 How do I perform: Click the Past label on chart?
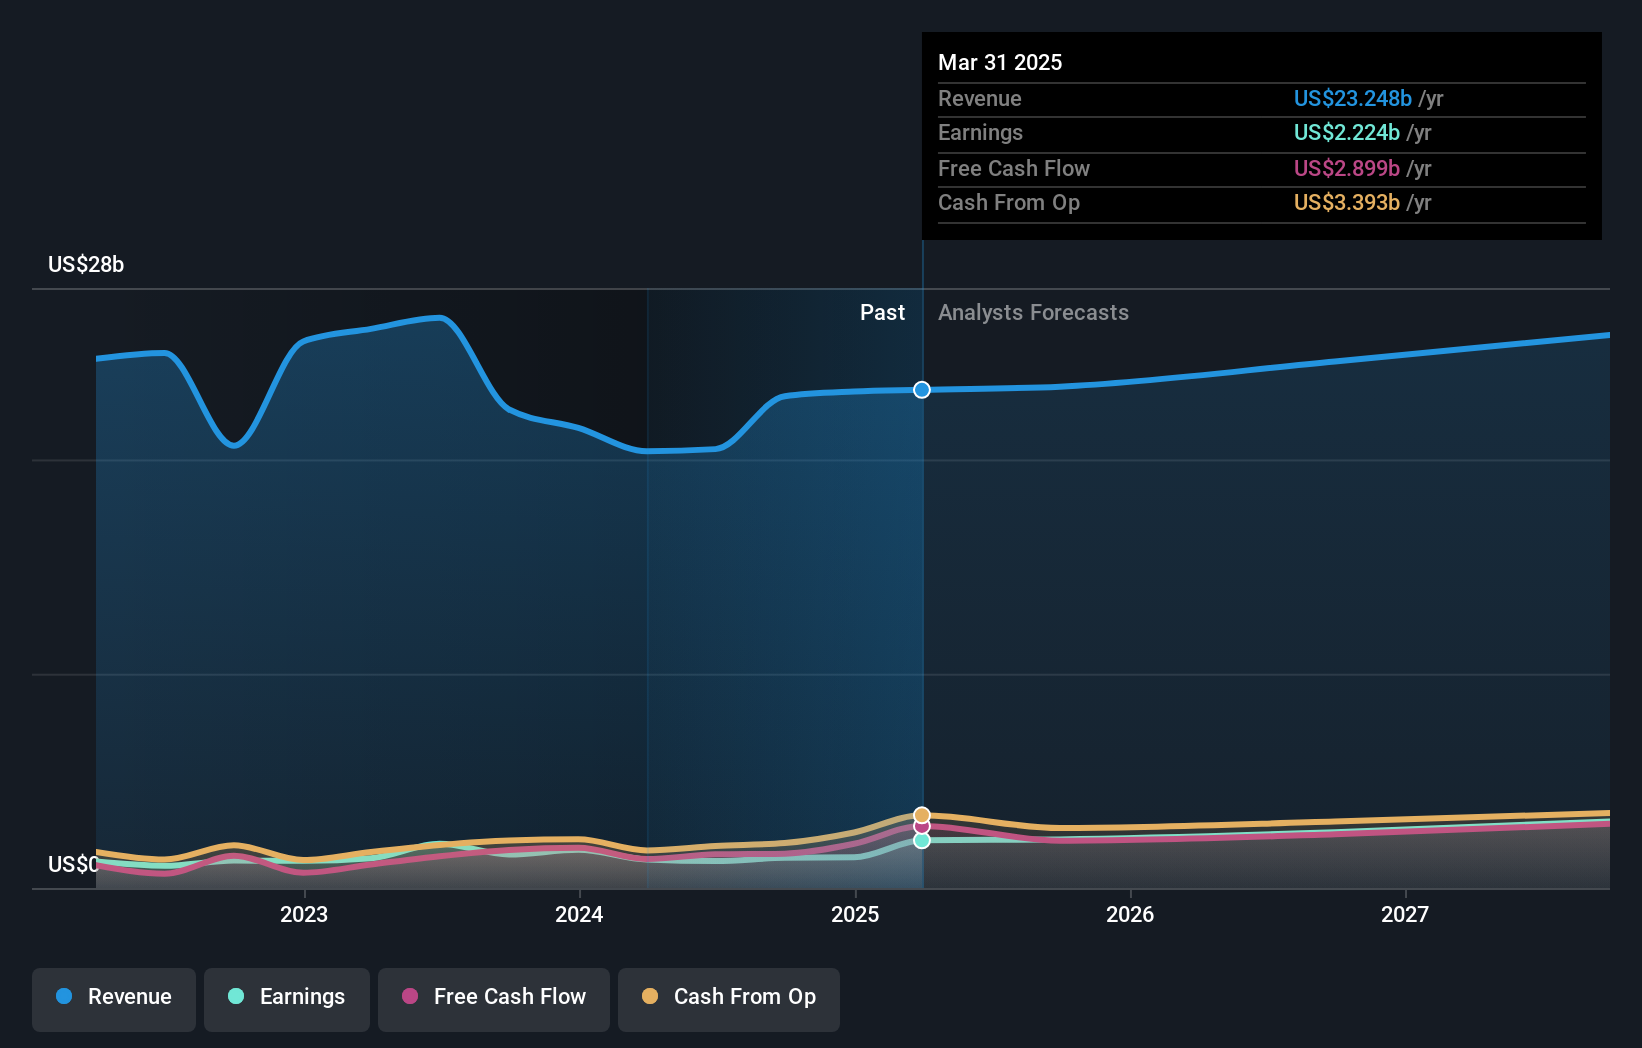click(882, 312)
